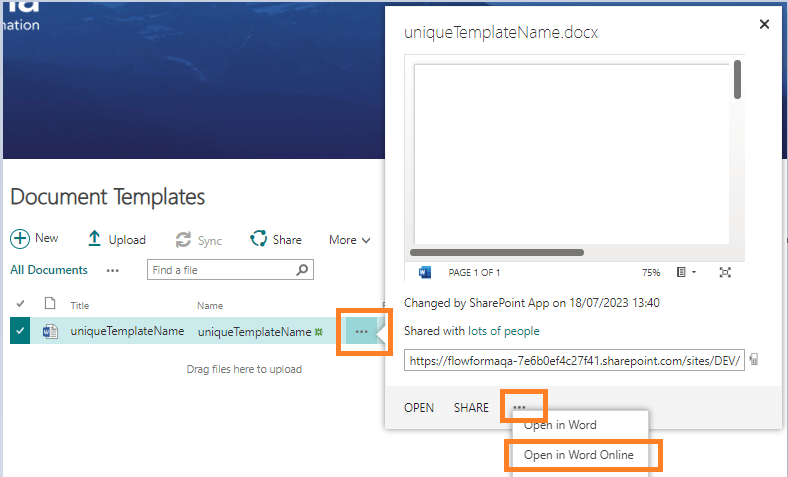Sort by the Name column header

(210, 306)
